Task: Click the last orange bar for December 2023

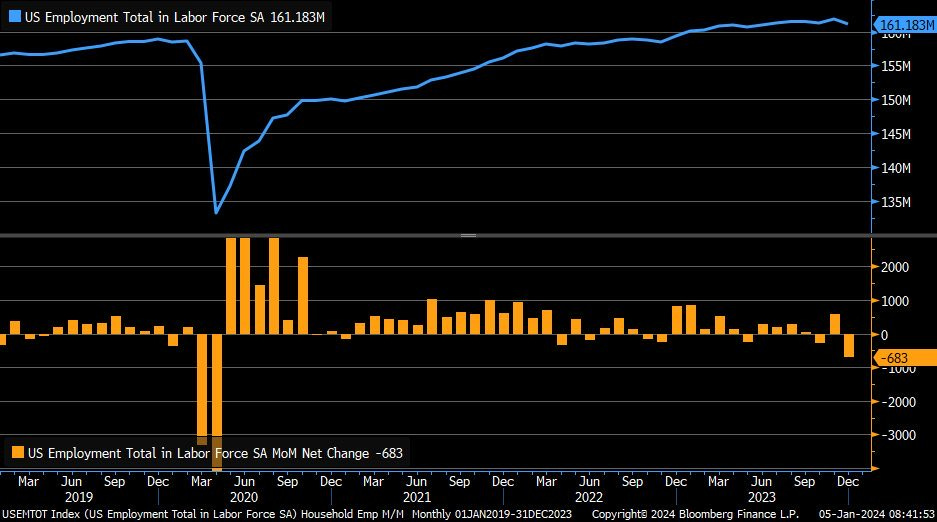Action: (x=848, y=345)
